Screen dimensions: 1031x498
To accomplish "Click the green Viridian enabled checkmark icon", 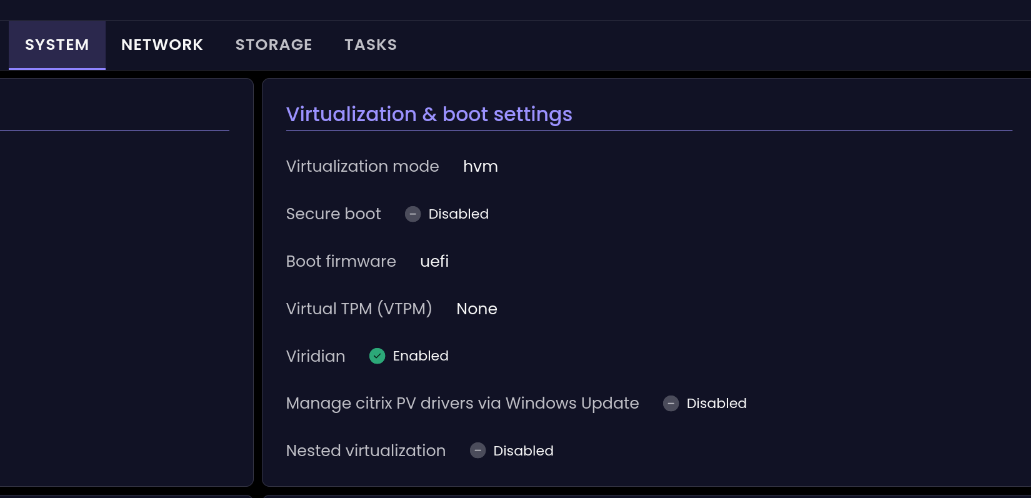I will pyautogui.click(x=377, y=356).
